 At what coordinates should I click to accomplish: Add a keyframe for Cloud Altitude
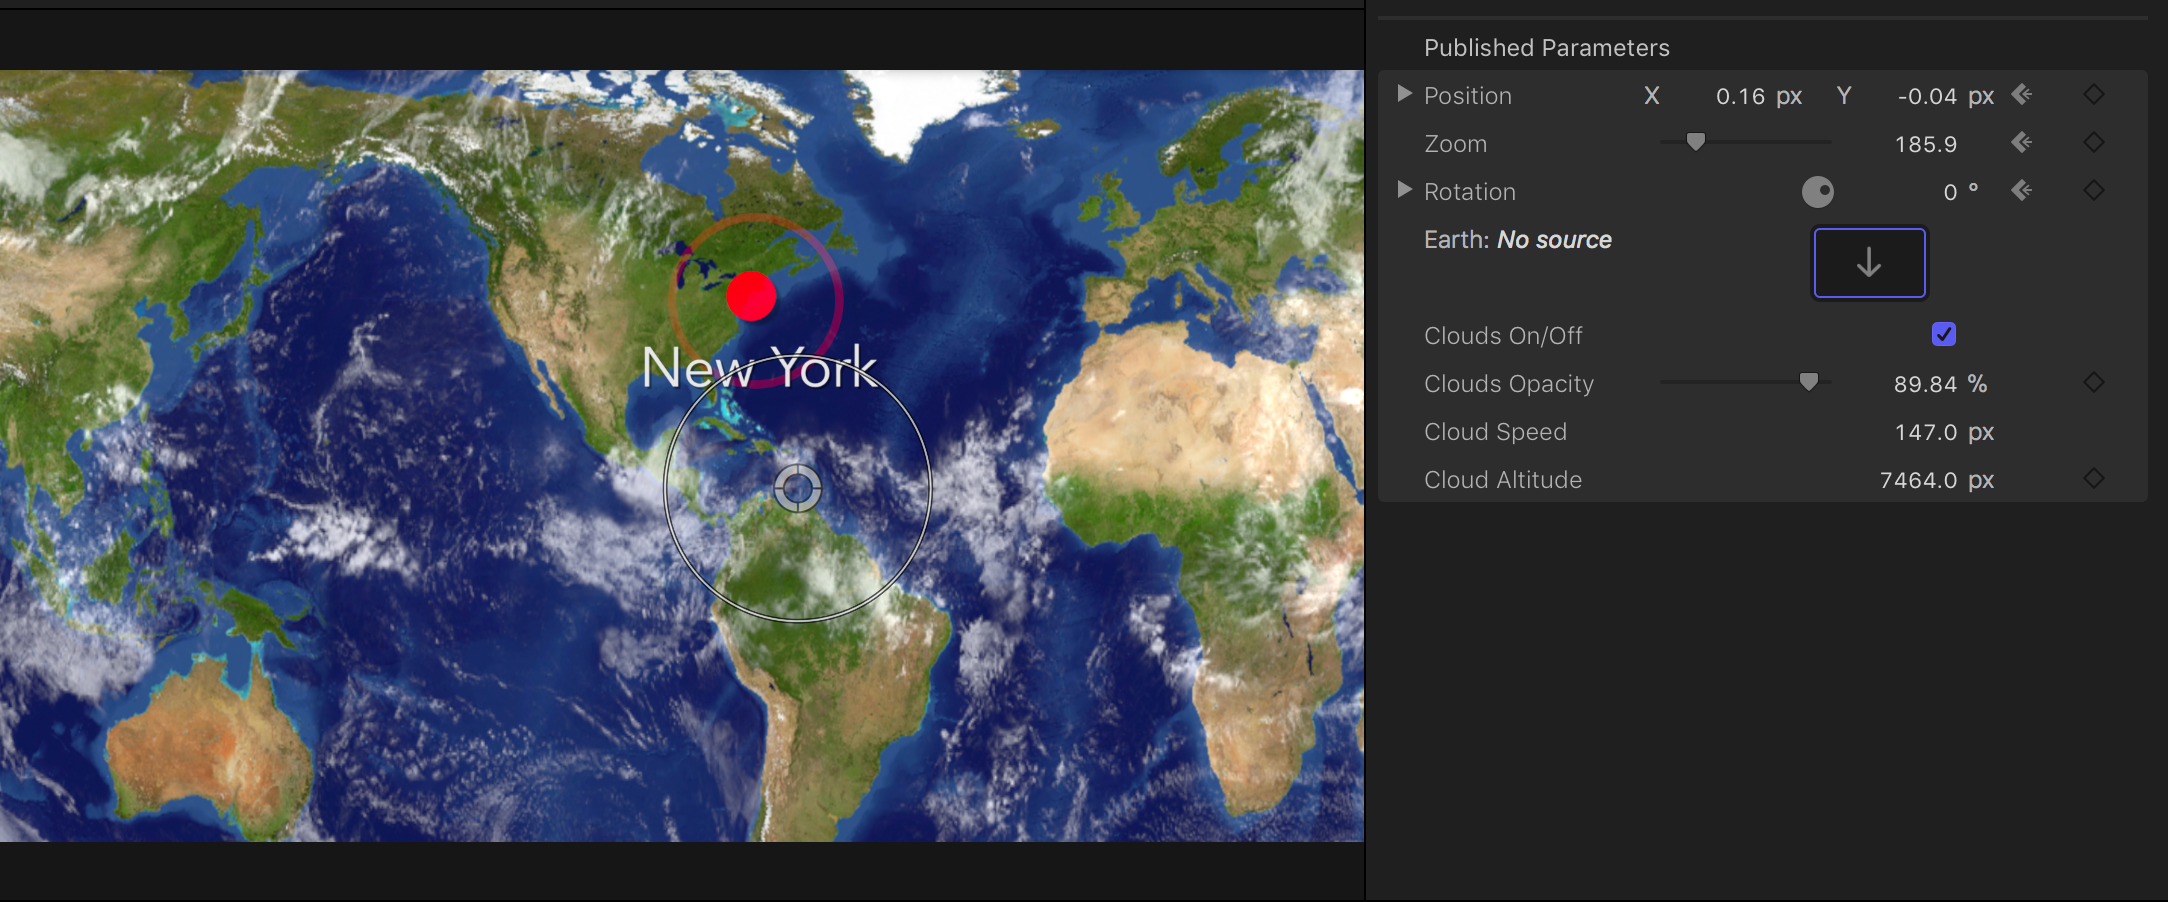2094,478
